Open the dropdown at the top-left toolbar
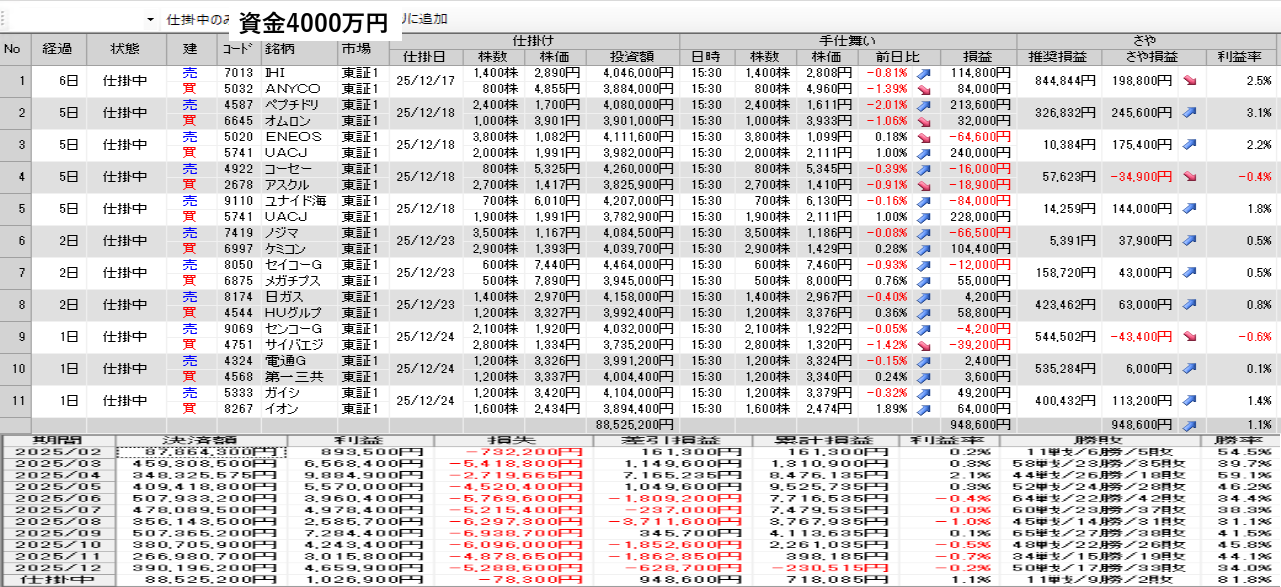Viewport: 1281px width, 587px height. click(150, 20)
